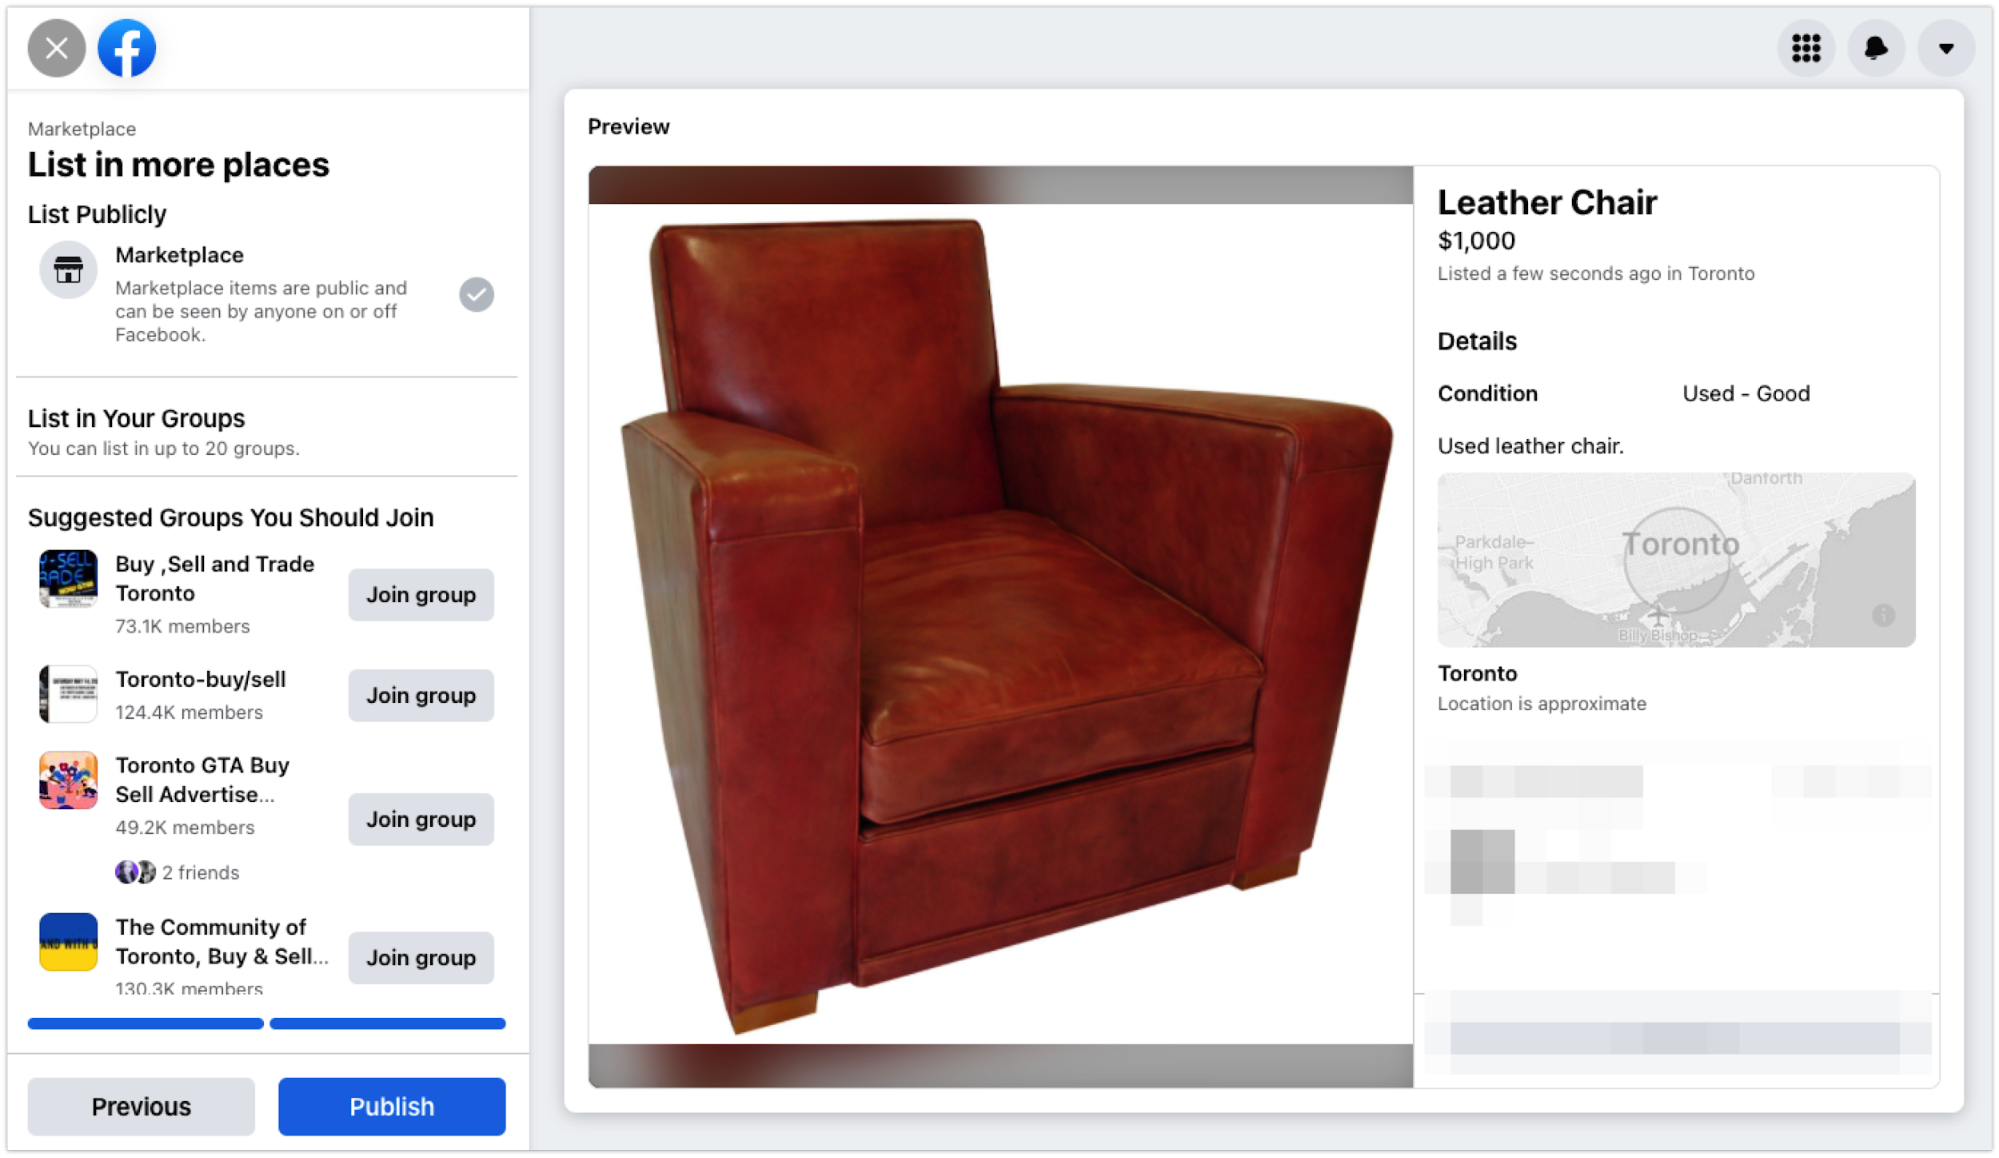Expand the Toronto map location view
1999x1158 pixels.
click(x=1675, y=558)
